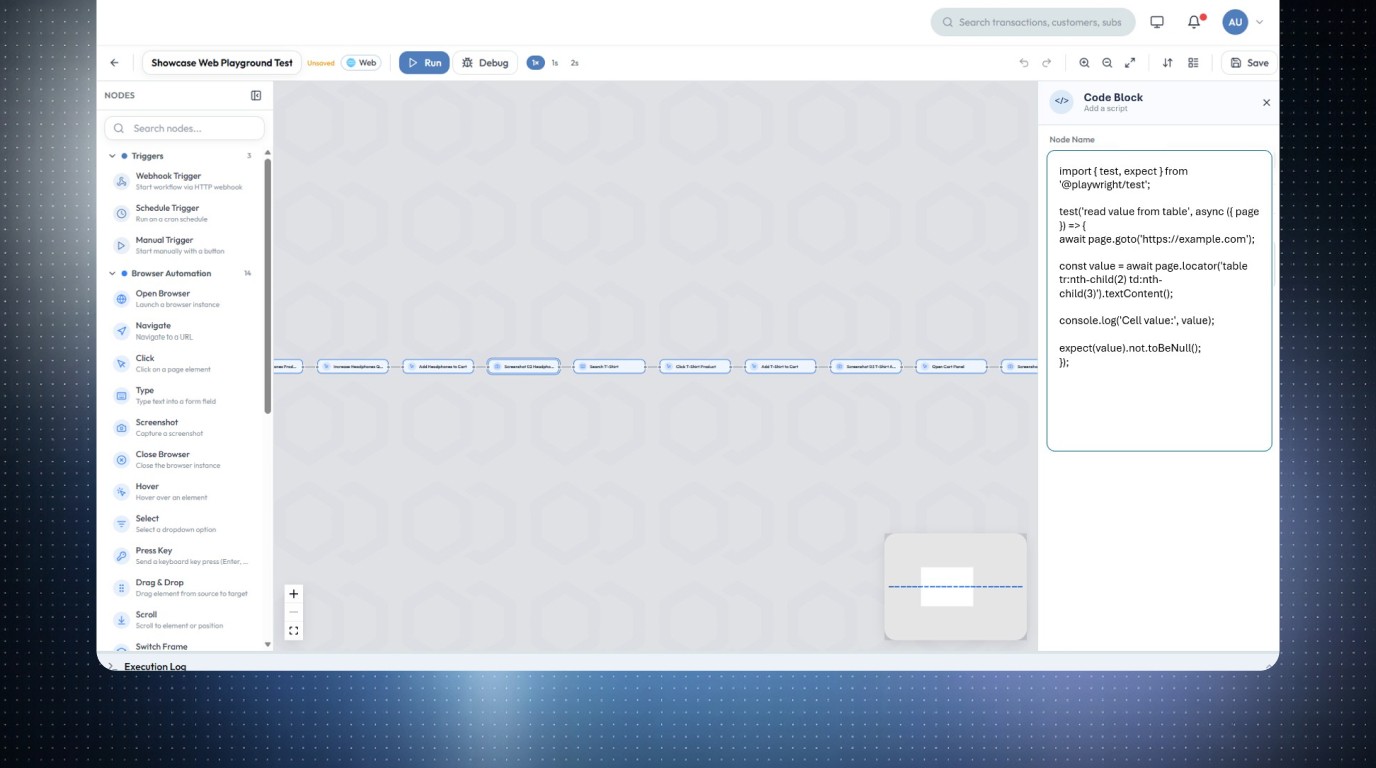Select the Click node in list
Viewport: 1376px width, 768px height.
coord(185,363)
